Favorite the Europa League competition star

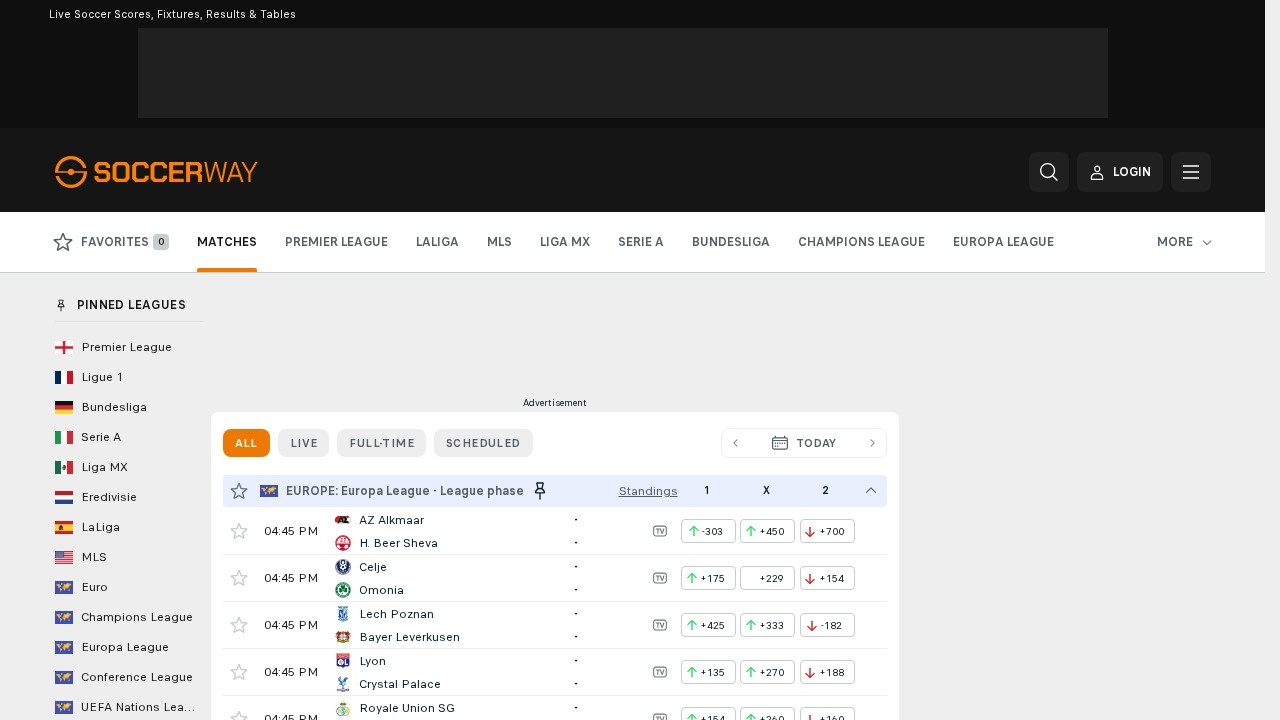coord(239,491)
